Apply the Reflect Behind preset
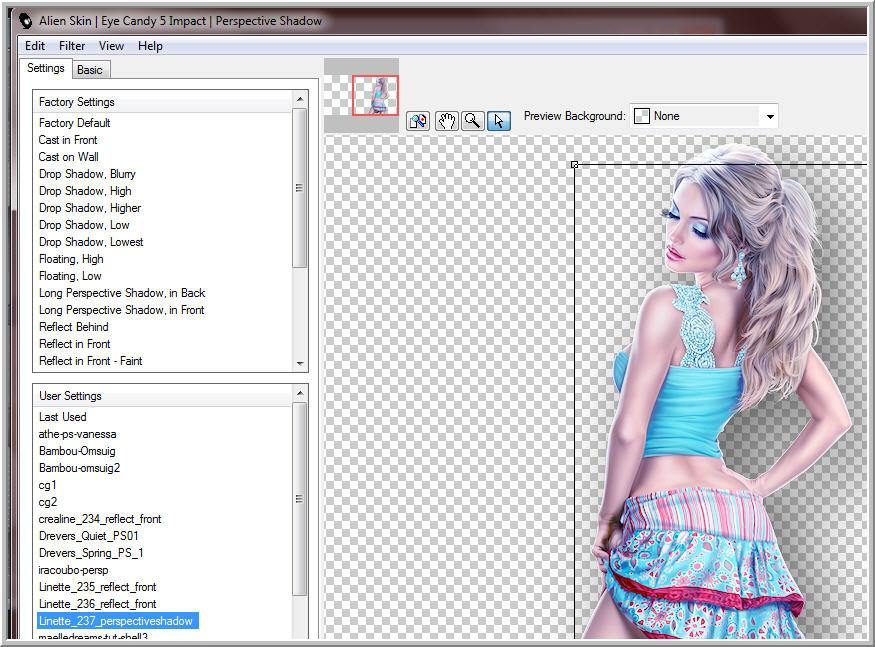 coord(74,327)
